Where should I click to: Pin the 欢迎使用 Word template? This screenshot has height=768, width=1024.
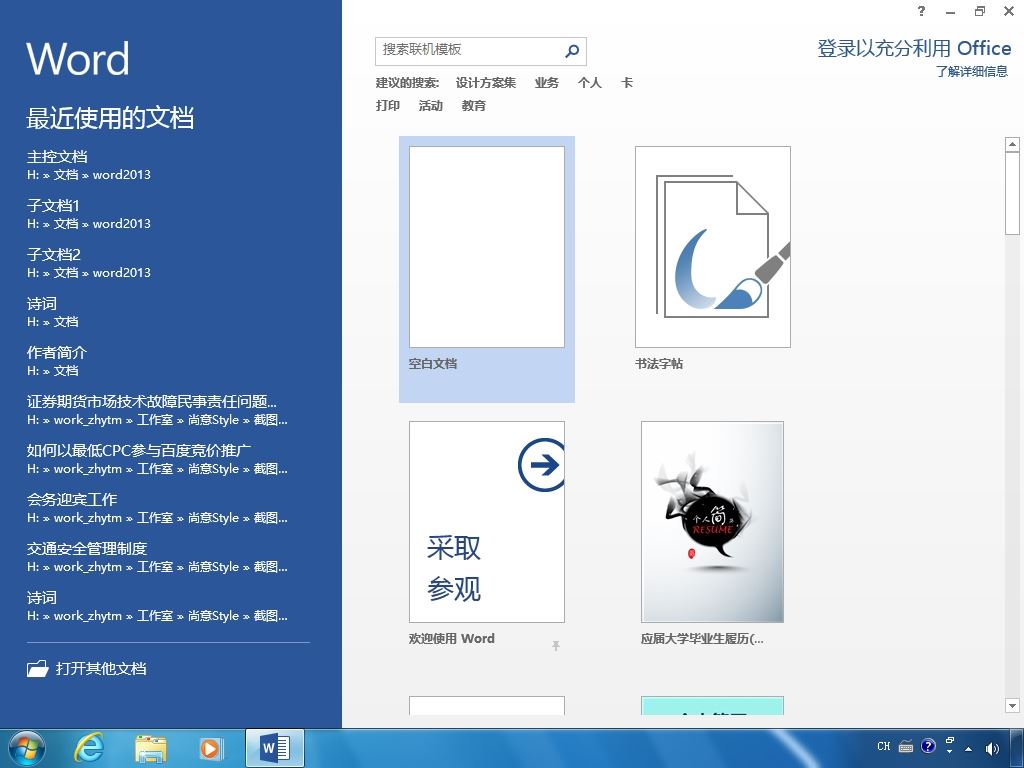pos(556,646)
